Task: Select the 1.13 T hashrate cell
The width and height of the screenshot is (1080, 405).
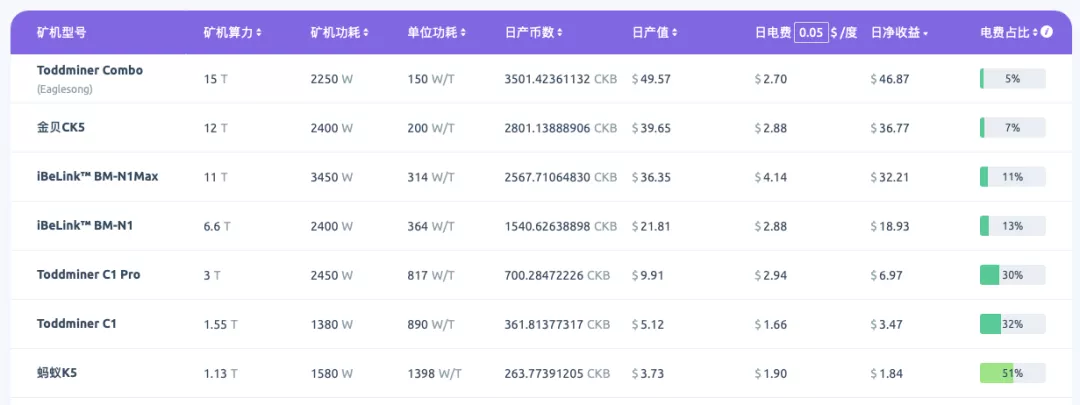Action: pos(220,373)
